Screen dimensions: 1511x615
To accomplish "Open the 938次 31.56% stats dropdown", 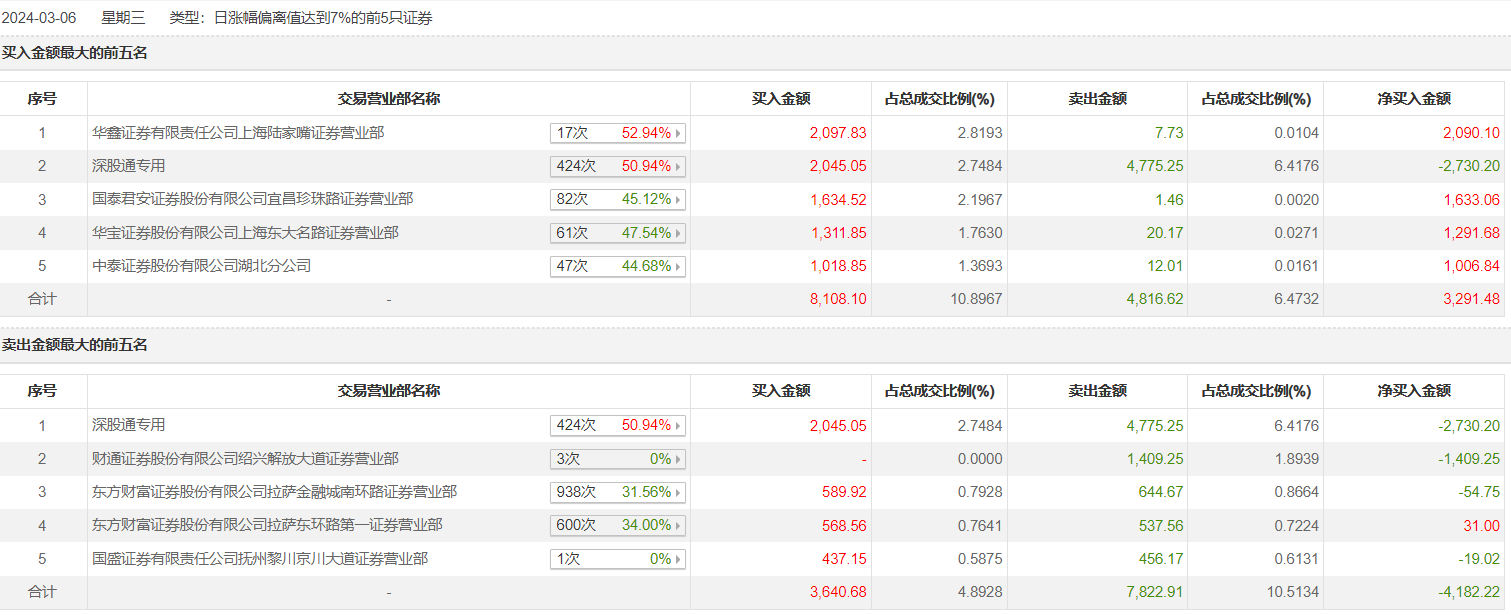I will (x=617, y=492).
